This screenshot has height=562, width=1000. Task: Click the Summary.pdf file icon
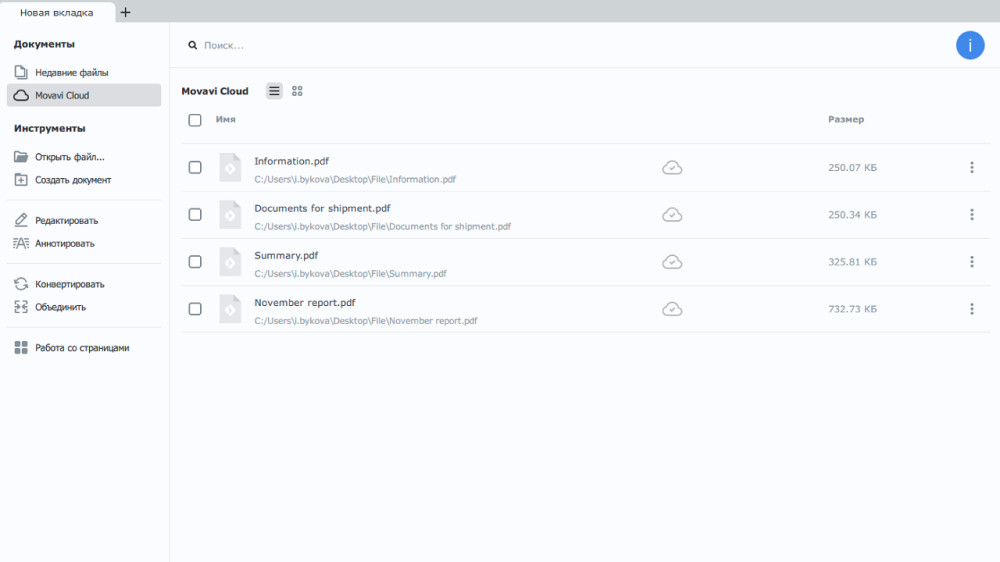click(x=230, y=262)
